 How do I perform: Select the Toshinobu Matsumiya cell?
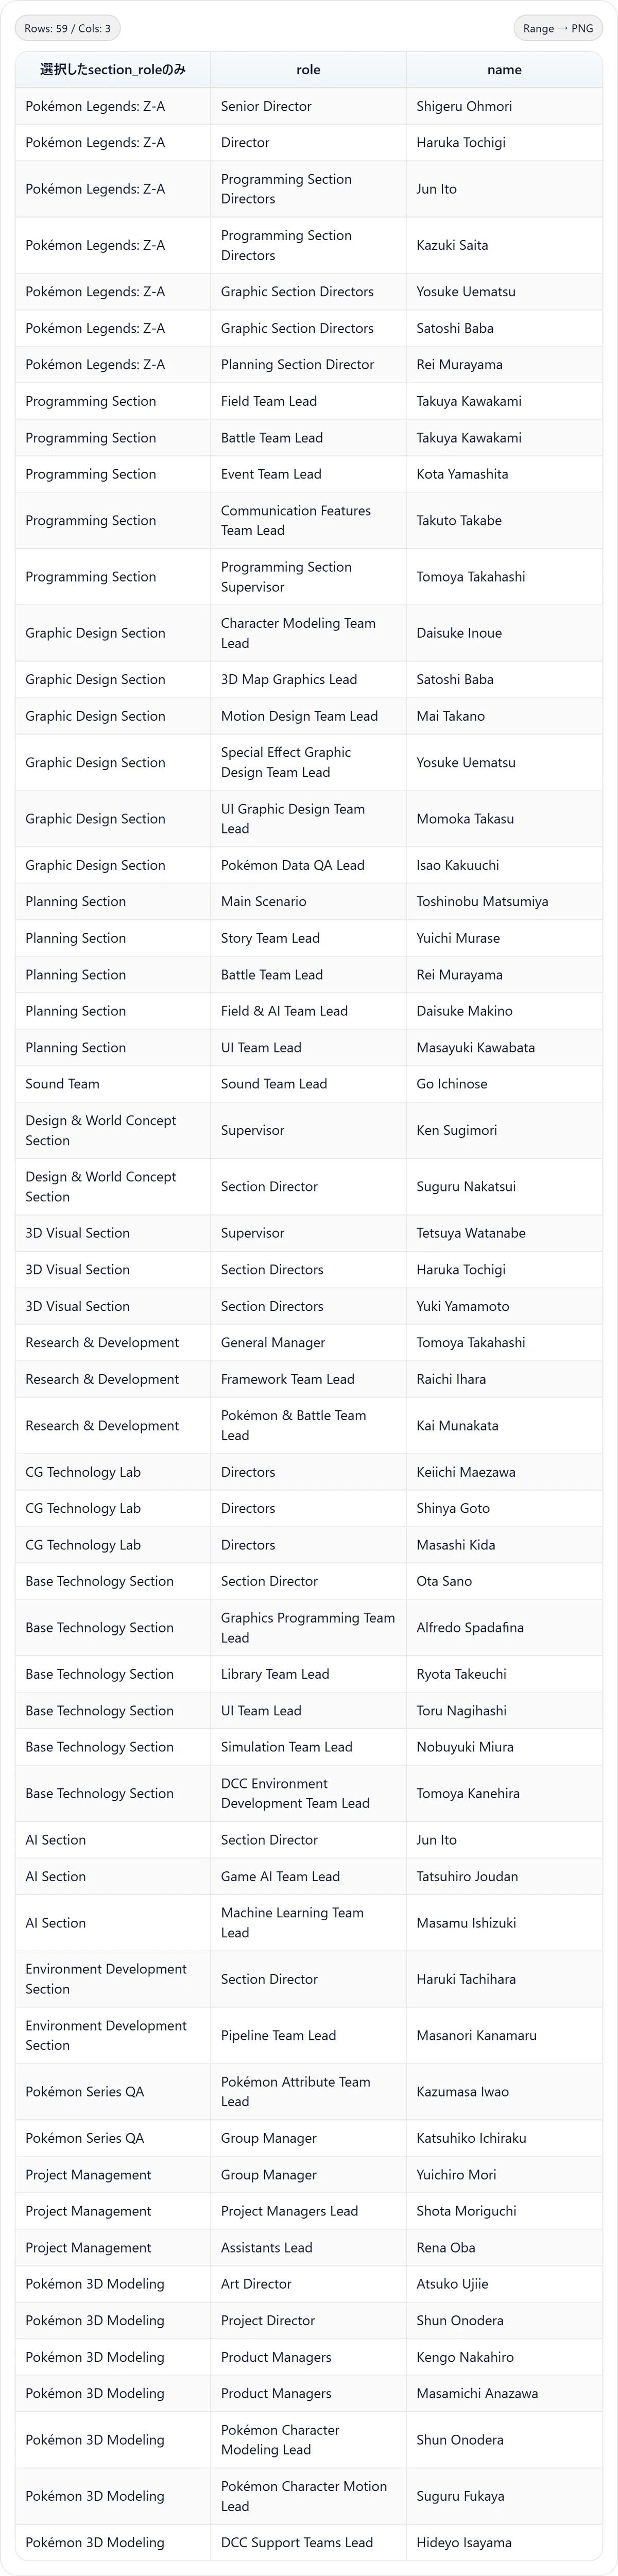[504, 902]
